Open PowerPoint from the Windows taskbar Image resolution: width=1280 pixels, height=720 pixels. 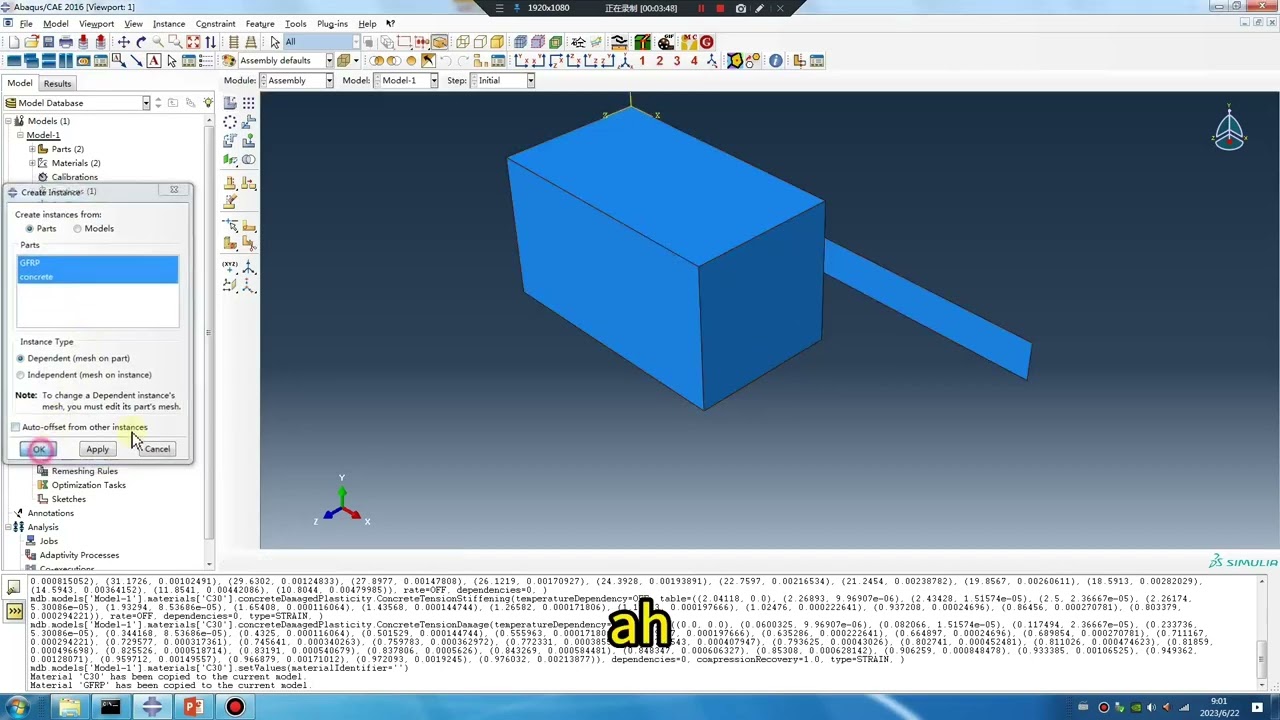coord(193,707)
